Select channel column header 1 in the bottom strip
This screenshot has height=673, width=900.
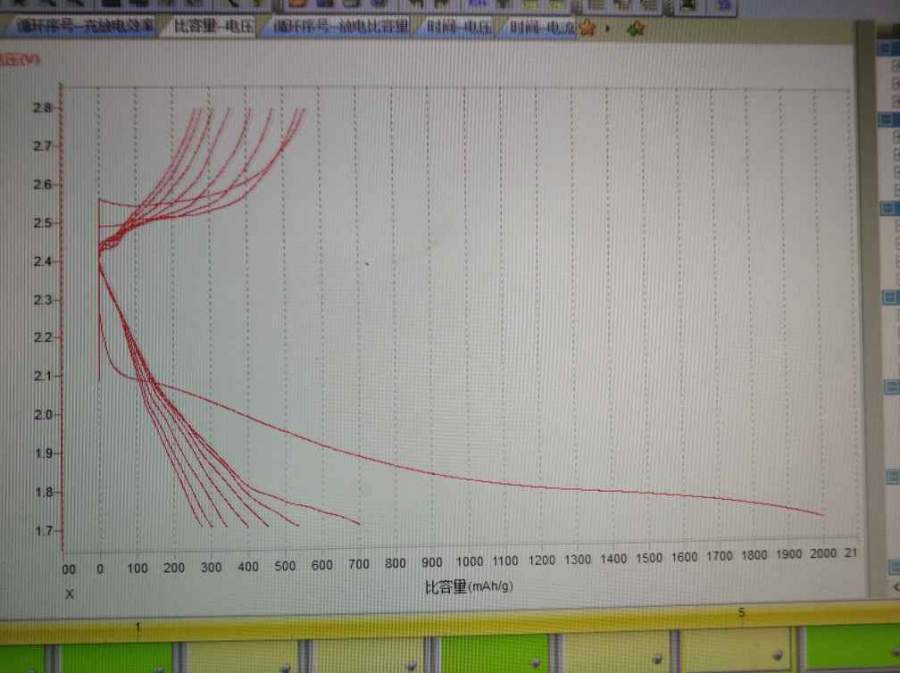(138, 627)
